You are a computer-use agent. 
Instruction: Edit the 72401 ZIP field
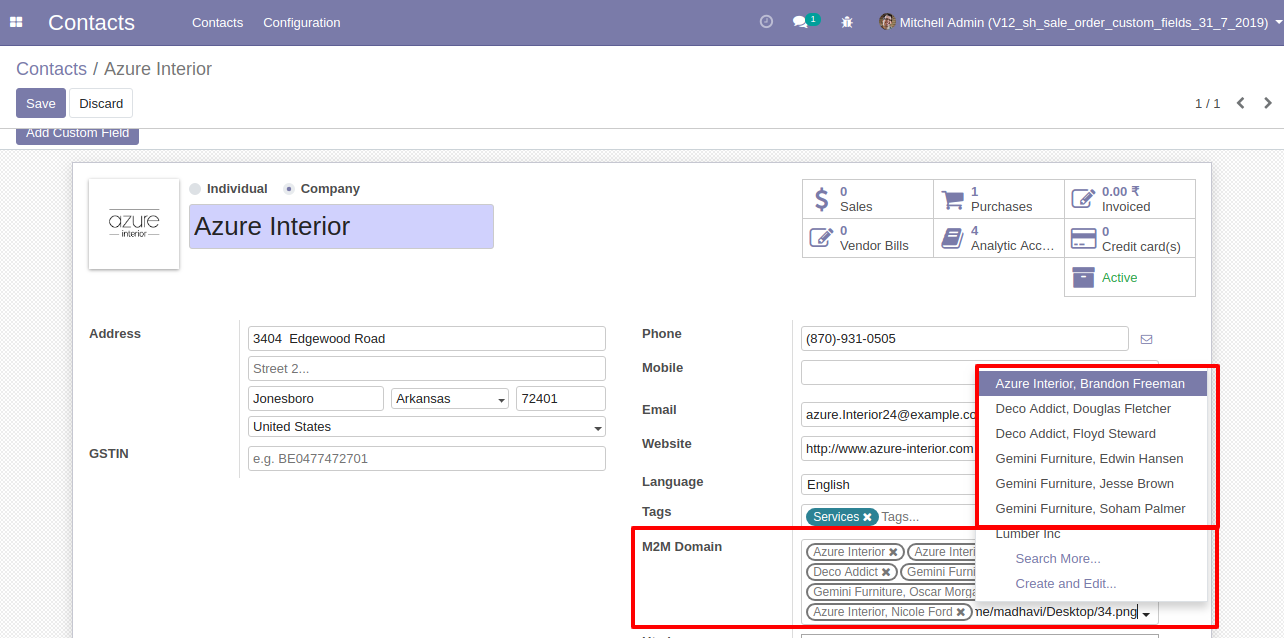pos(561,399)
